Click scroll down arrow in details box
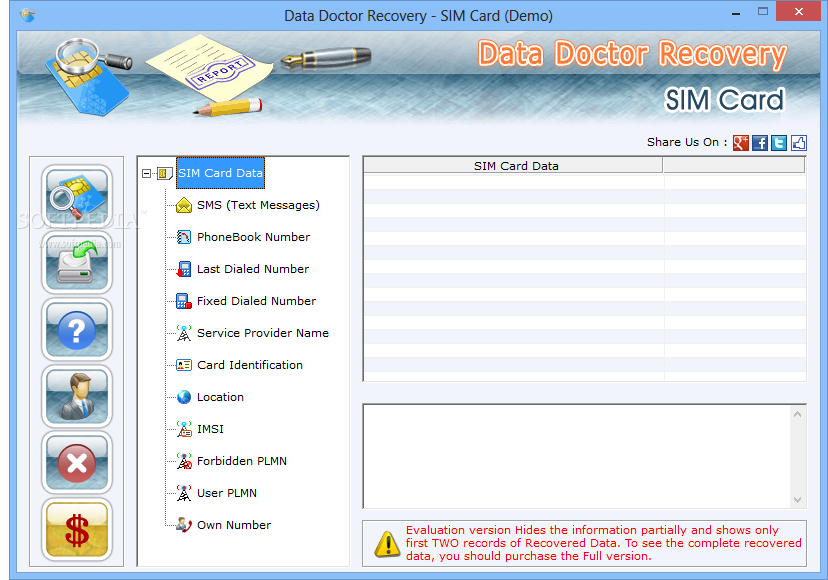The width and height of the screenshot is (828, 580). pyautogui.click(x=797, y=500)
